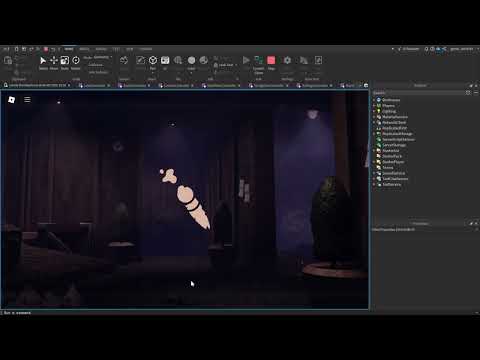Switch to the MODEL ribbon tab
480x360 pixels.
tap(84, 49)
